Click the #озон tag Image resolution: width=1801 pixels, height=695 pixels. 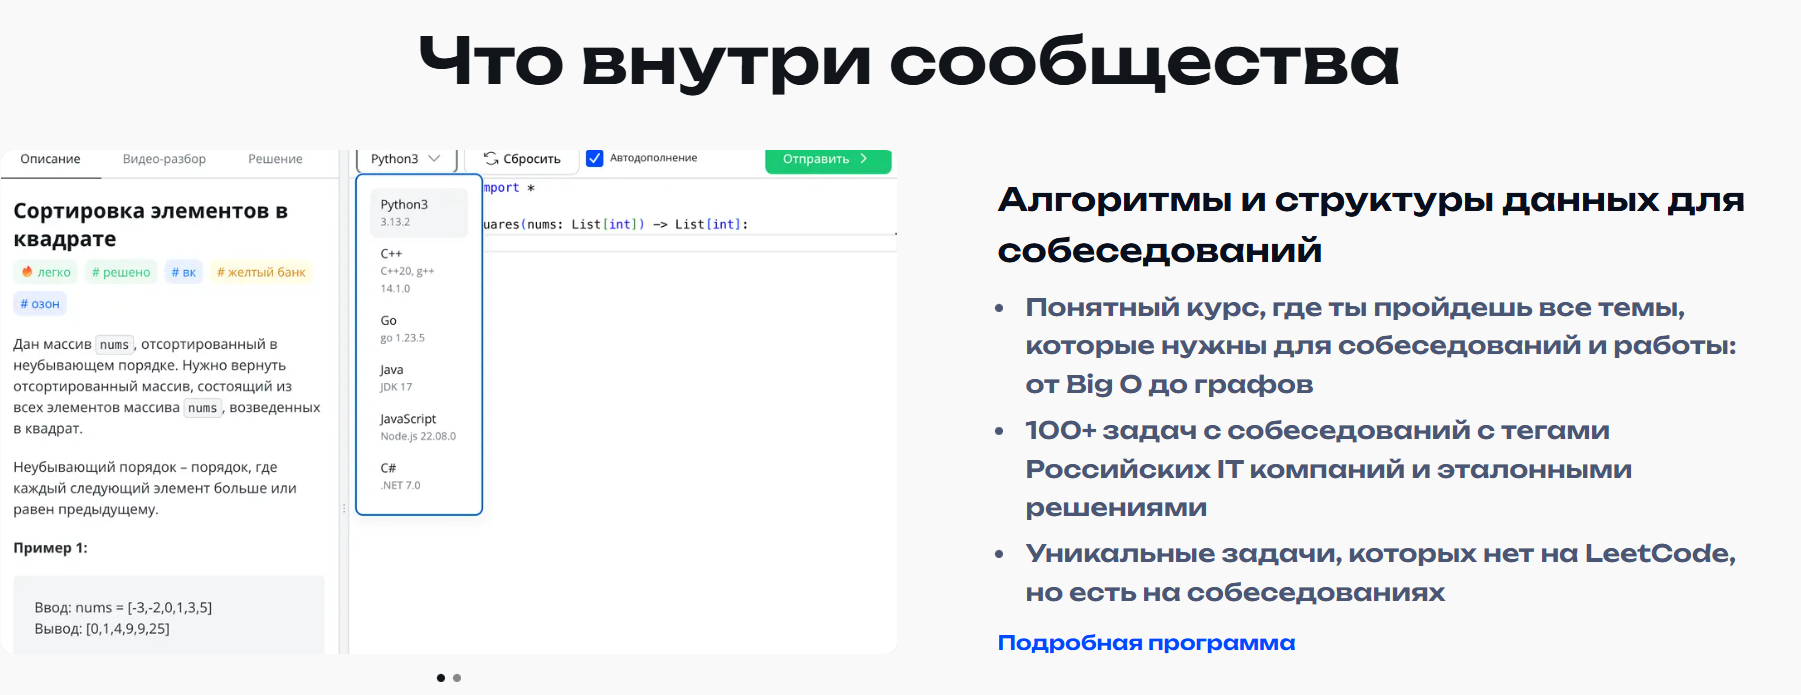(40, 304)
